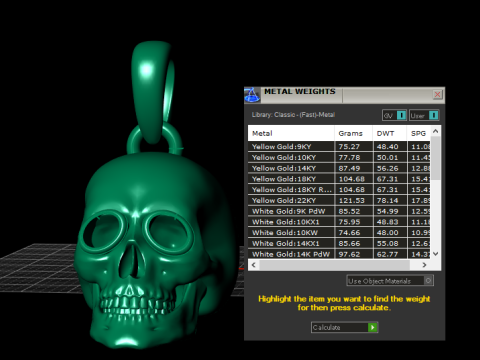480x360 pixels.
Task: Click the table scroll down arrow
Action: coord(435,254)
